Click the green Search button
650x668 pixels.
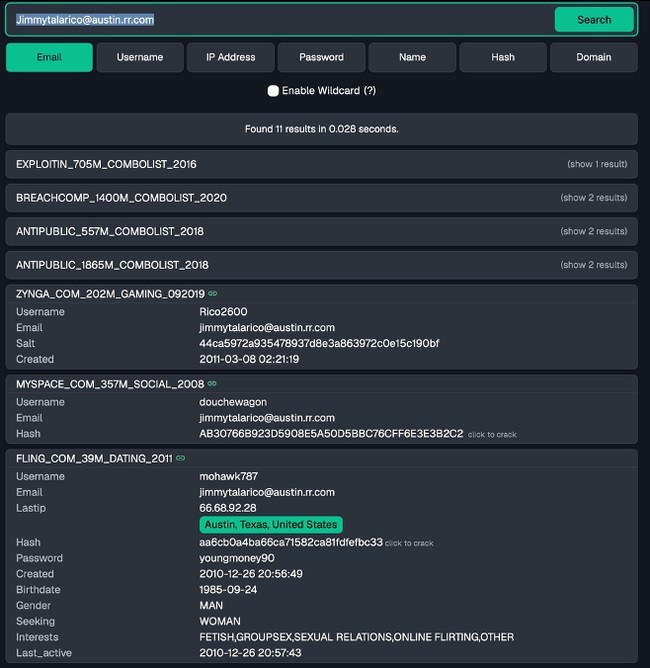(x=594, y=20)
